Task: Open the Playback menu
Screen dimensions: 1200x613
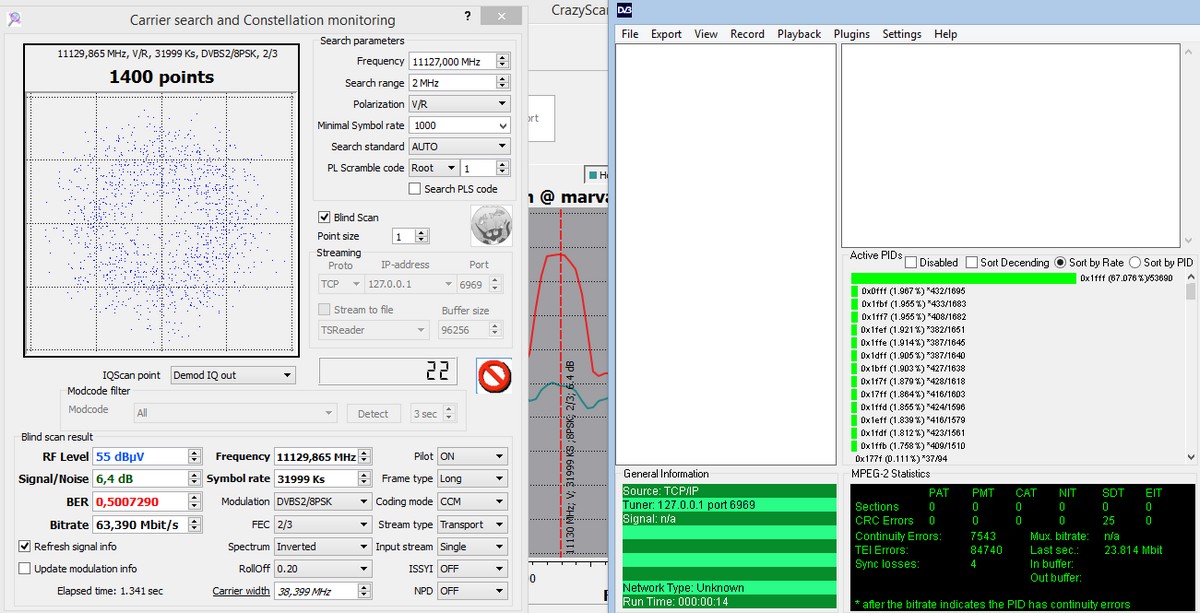Action: tap(799, 34)
